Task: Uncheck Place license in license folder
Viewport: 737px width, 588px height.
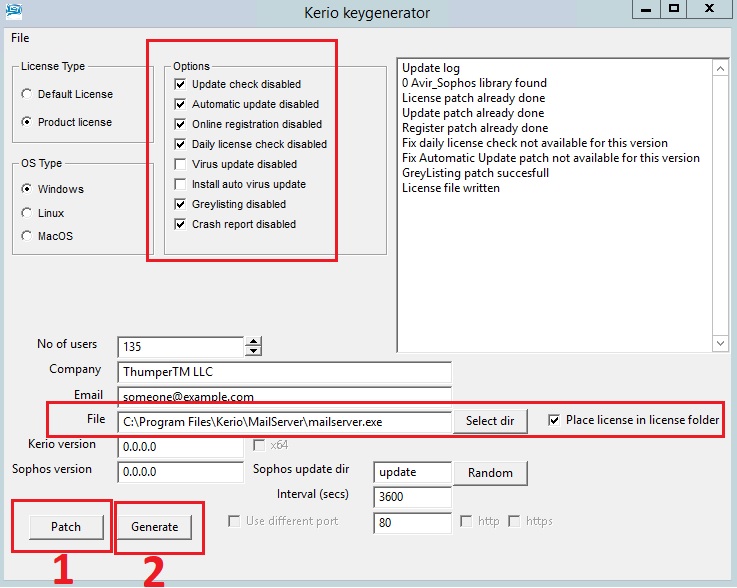Action: pyautogui.click(x=555, y=420)
